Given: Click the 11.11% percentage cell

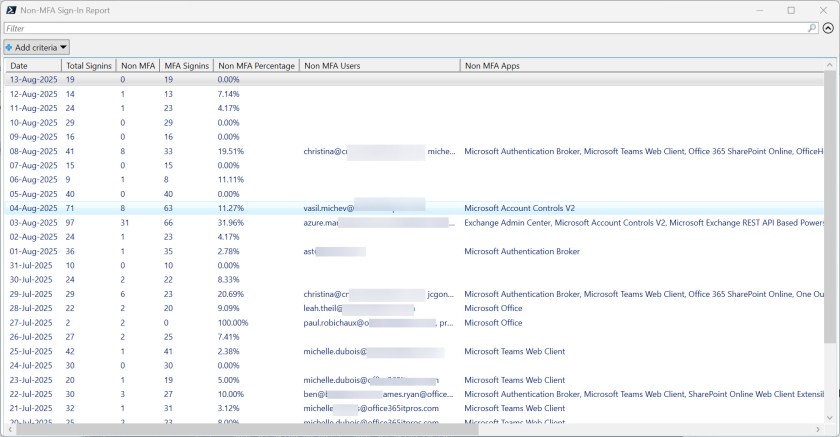Looking at the screenshot, I should click(x=231, y=180).
